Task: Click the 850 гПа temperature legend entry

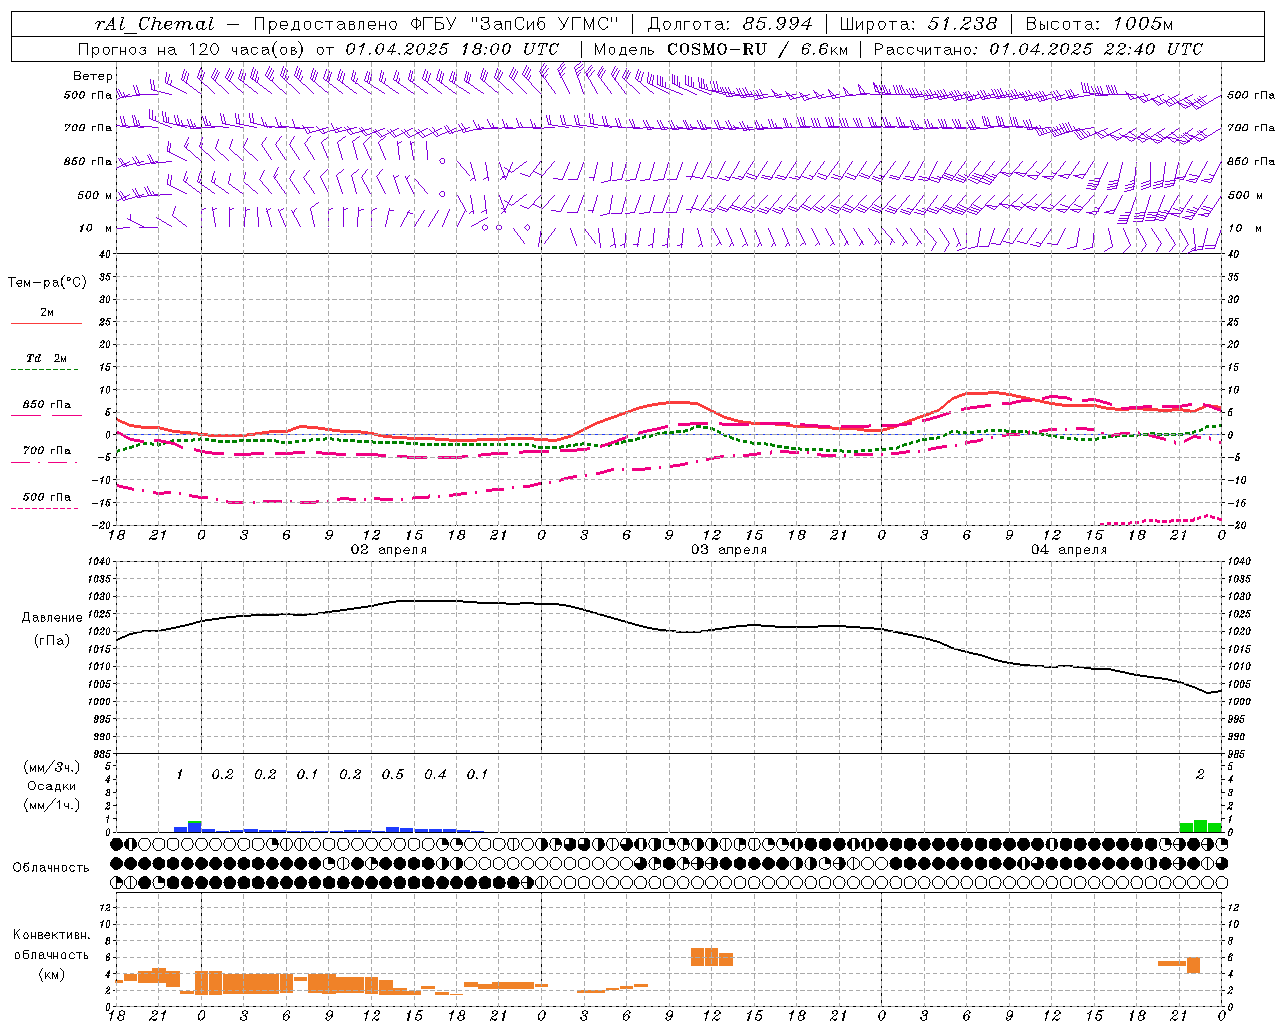Action: (x=47, y=405)
